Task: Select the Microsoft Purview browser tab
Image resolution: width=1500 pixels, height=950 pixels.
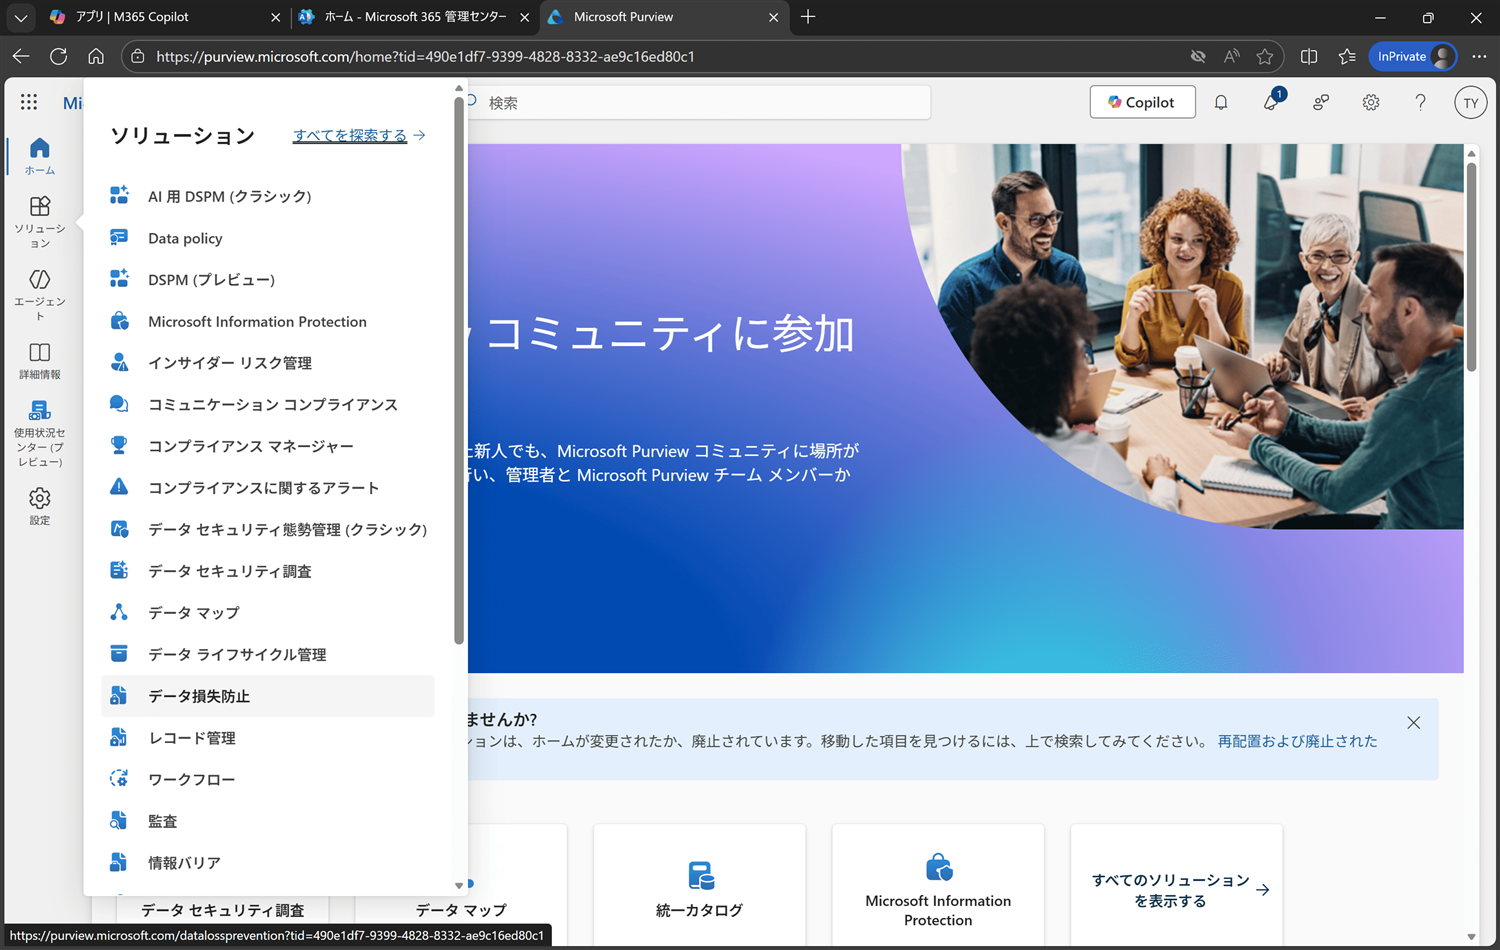Action: (663, 17)
